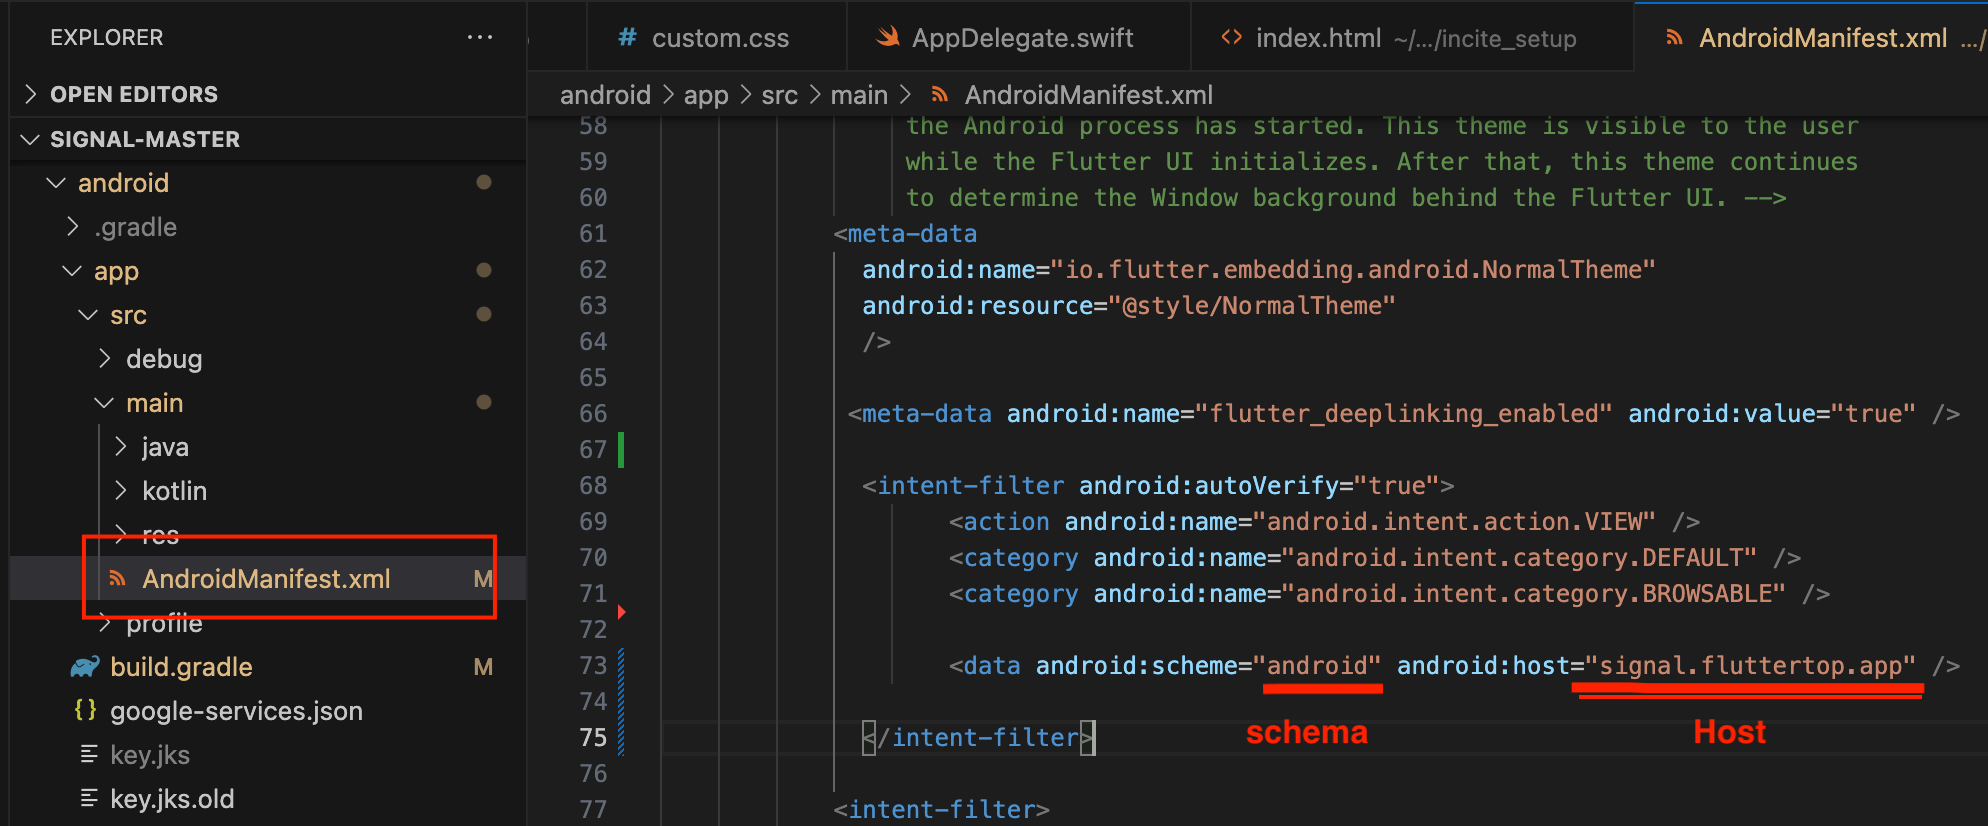Image resolution: width=1988 pixels, height=826 pixels.
Task: Click the AndroidManifest.xml icon in file tree
Action: pos(118,579)
